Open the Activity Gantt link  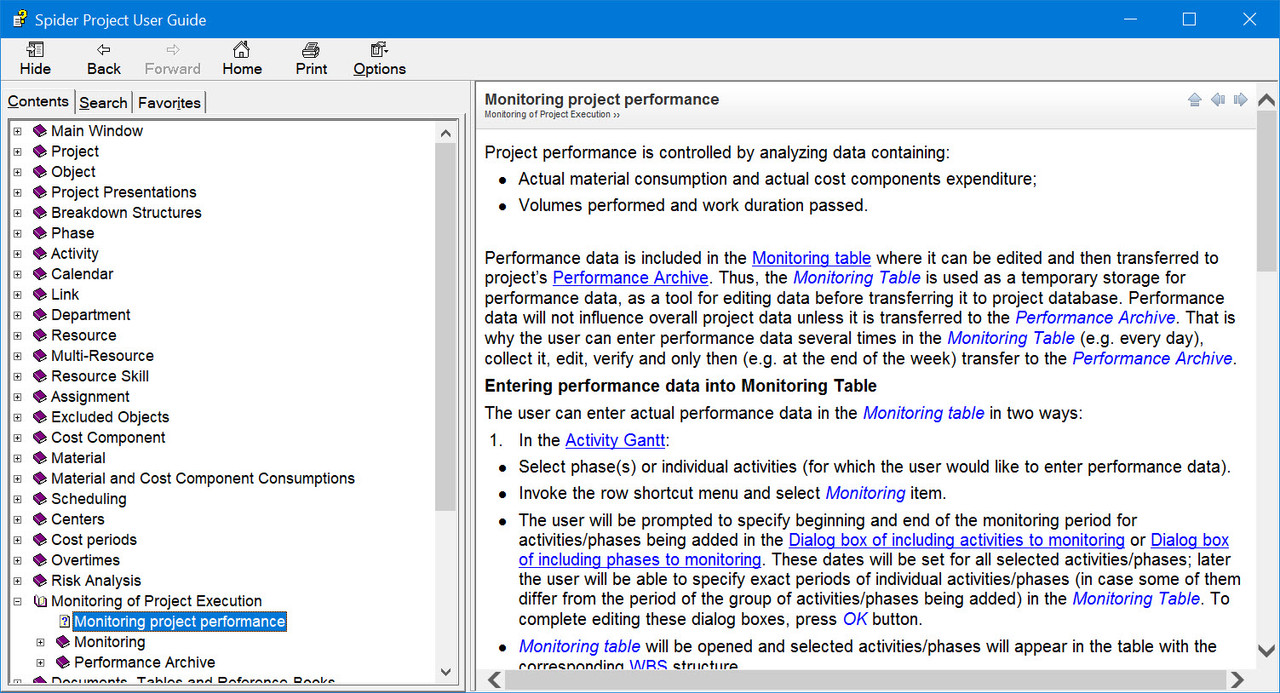pyautogui.click(x=615, y=440)
